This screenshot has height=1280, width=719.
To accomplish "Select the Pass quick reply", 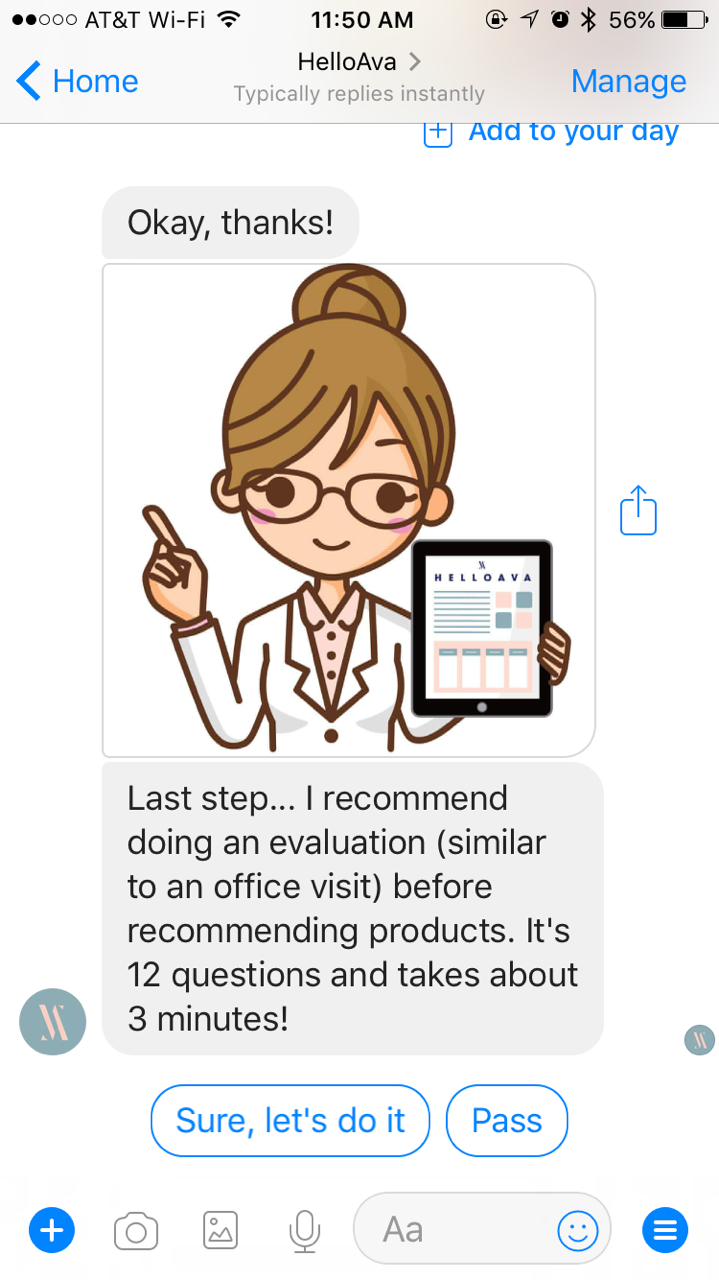I will [507, 1120].
